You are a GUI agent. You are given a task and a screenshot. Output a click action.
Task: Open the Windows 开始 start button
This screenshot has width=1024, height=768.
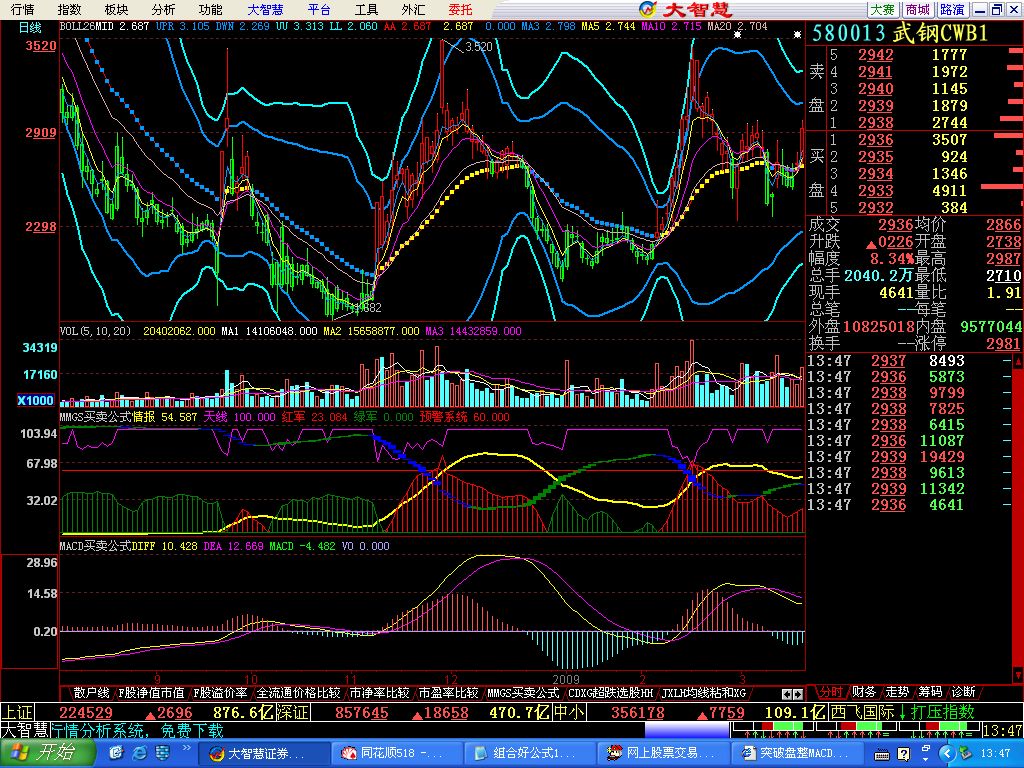(48, 753)
